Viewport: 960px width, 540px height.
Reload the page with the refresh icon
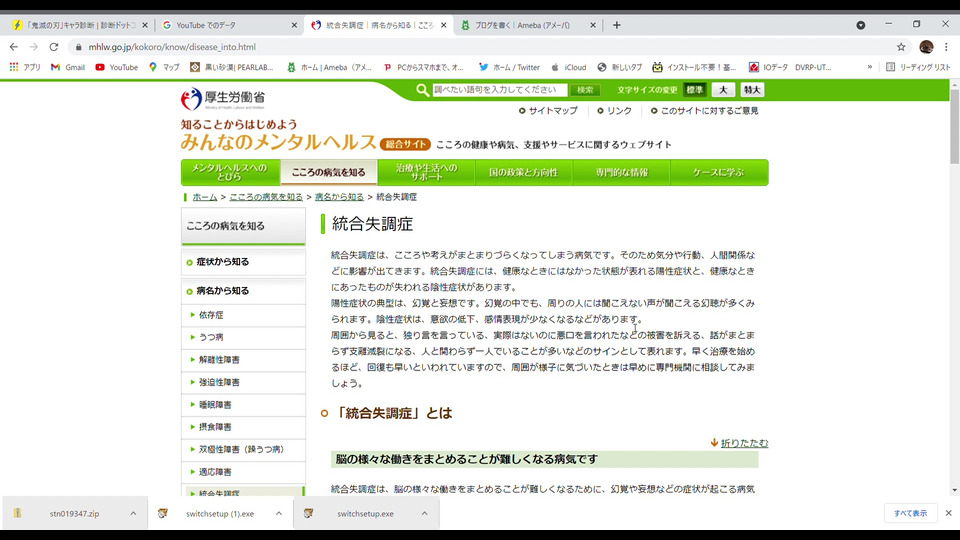pyautogui.click(x=54, y=47)
